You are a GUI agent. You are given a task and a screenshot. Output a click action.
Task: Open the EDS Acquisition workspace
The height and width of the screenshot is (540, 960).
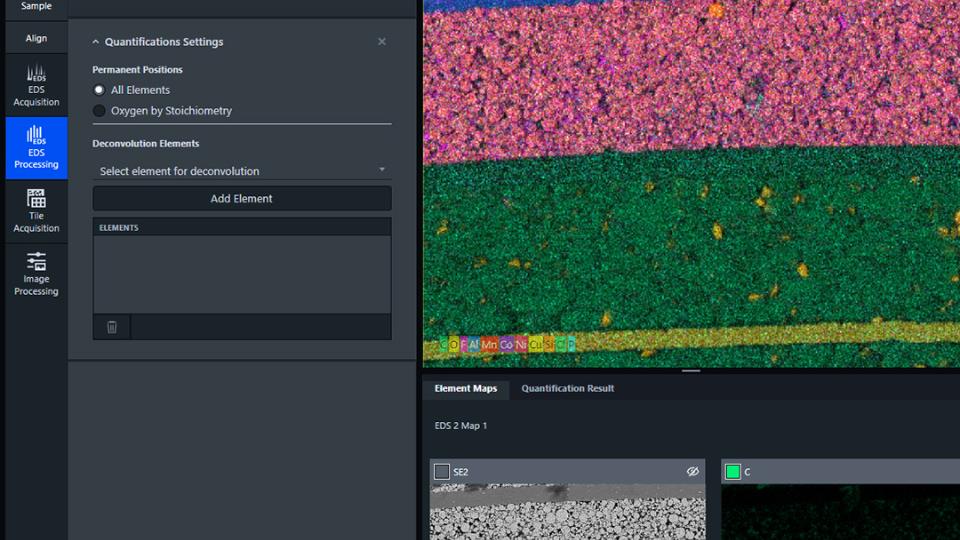[36, 85]
